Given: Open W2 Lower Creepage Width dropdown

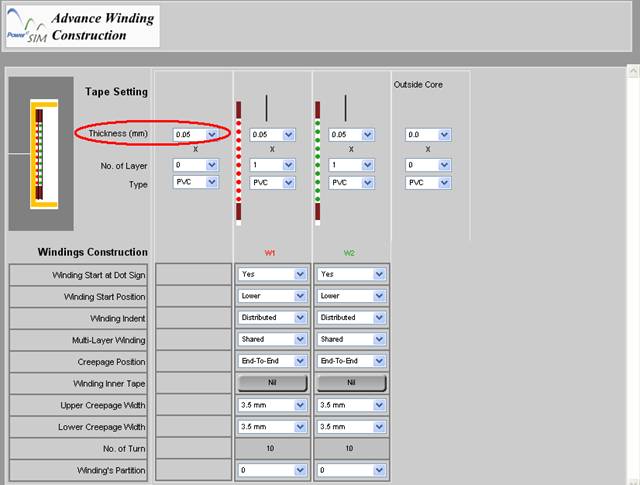Looking at the screenshot, I should pyautogui.click(x=351, y=427).
